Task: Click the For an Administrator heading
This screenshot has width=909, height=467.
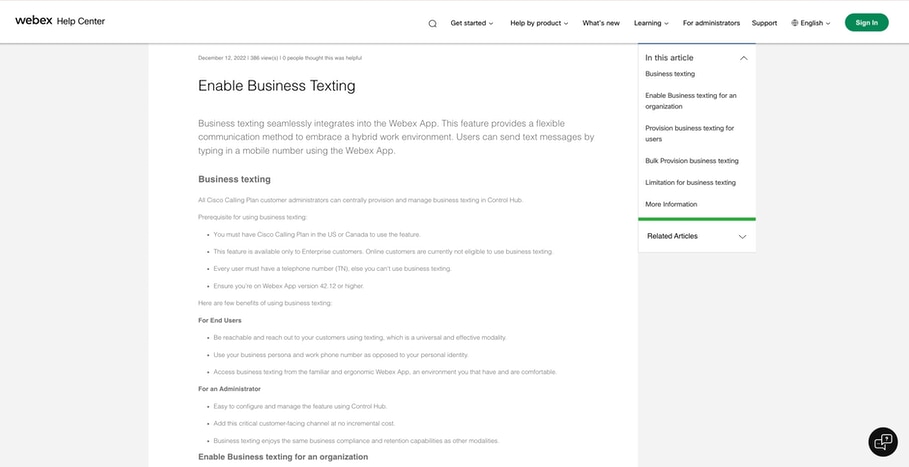Action: [229, 389]
